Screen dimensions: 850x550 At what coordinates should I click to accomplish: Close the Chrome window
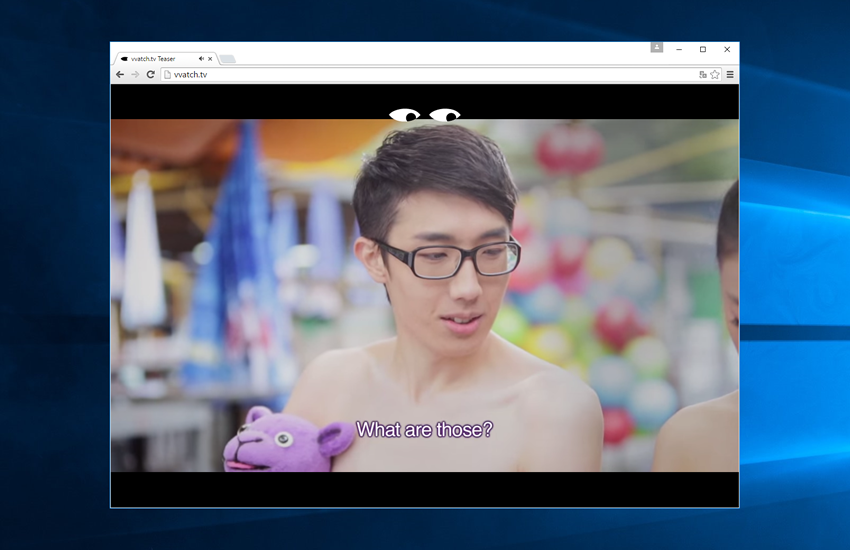[727, 49]
